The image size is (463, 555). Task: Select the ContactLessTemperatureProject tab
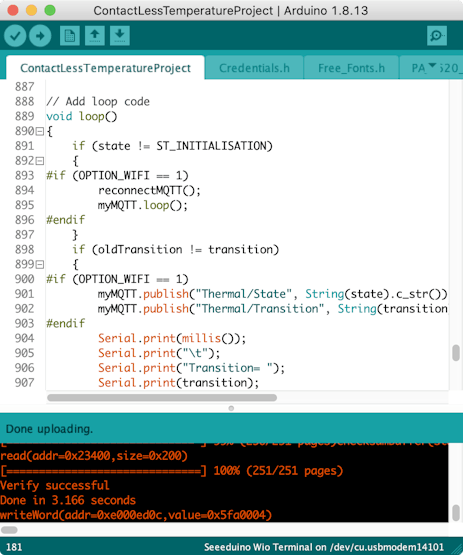pyautogui.click(x=105, y=68)
